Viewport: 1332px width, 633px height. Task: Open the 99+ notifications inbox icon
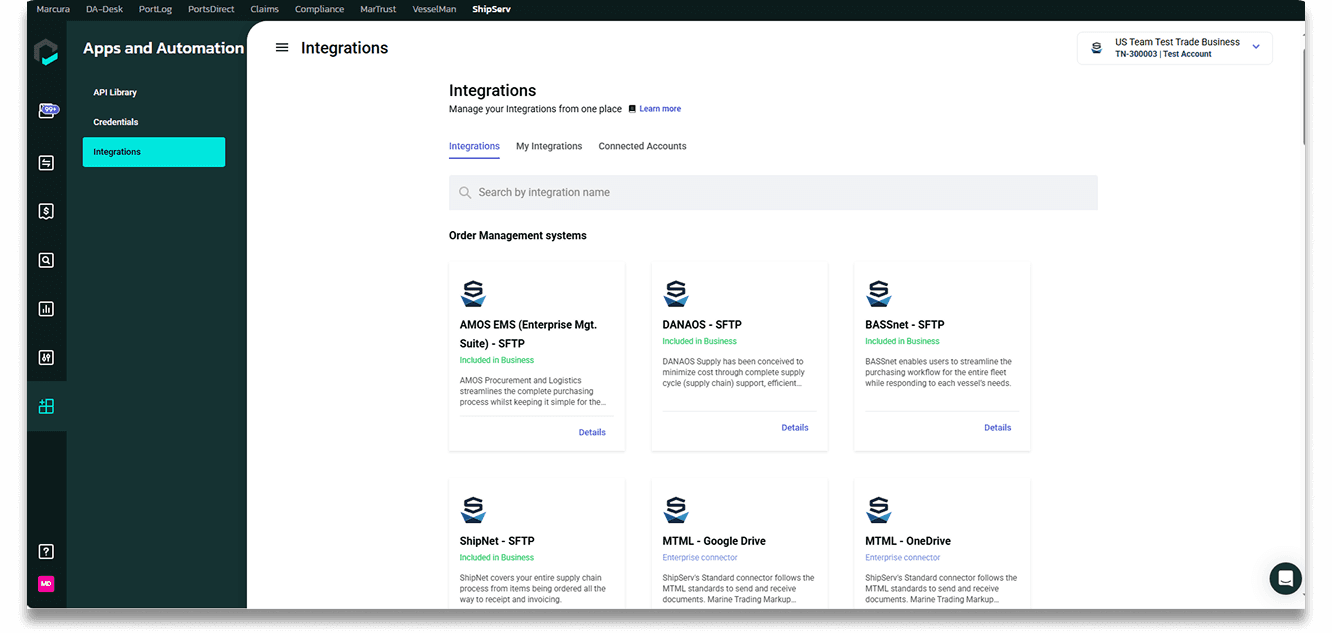(x=47, y=111)
